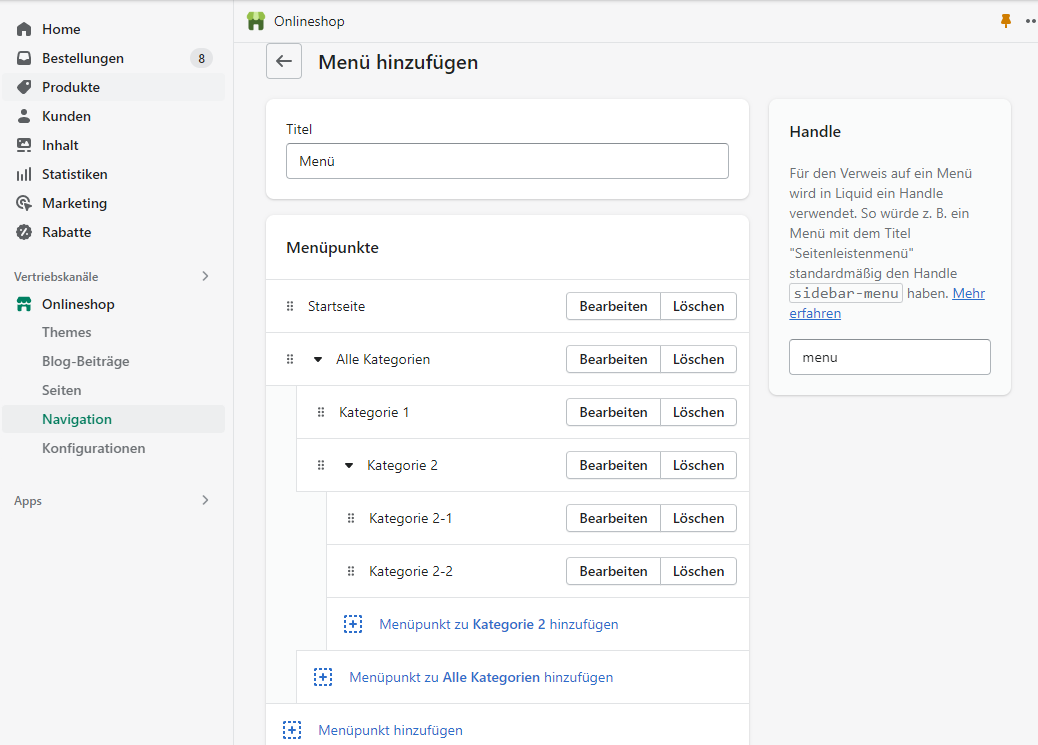Click the Rabatte discount icon
The width and height of the screenshot is (1038, 745).
click(x=24, y=232)
